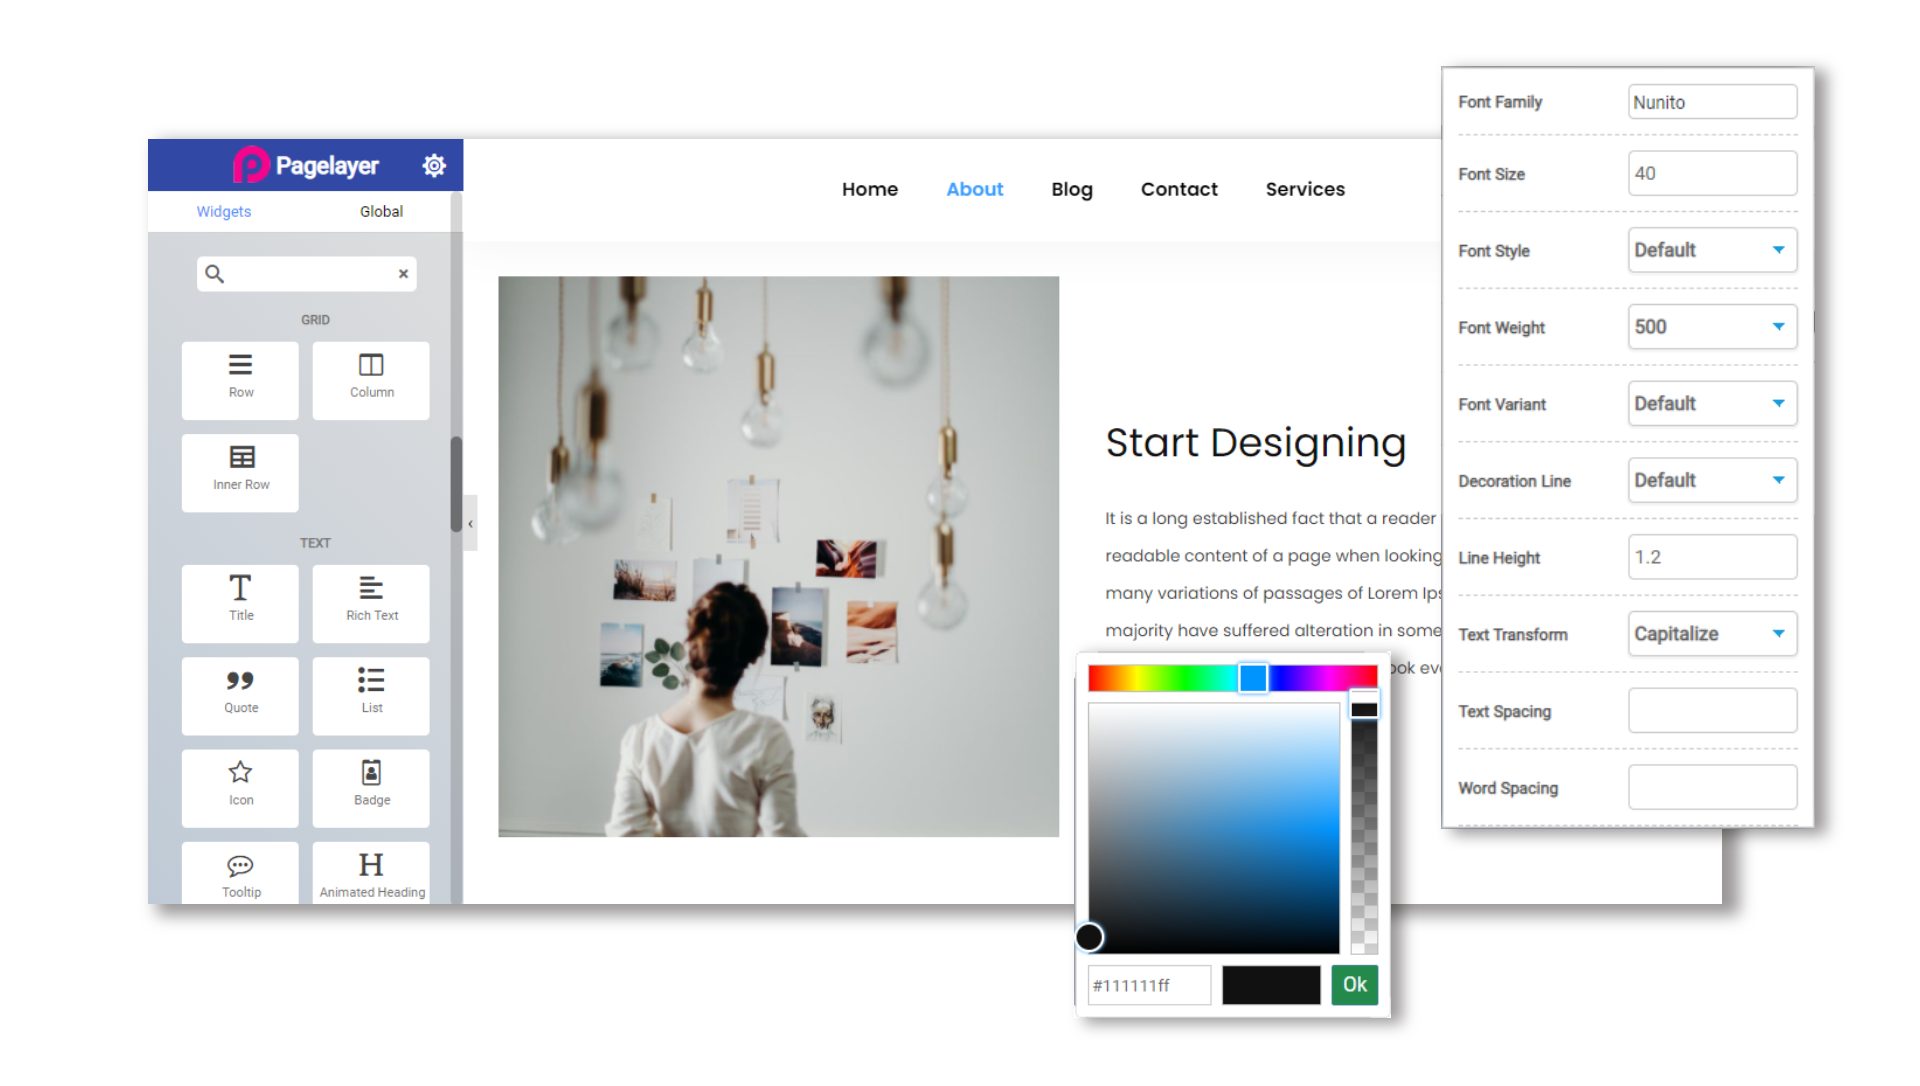Open Pagelayer settings gear icon
This screenshot has height=1086, width=1920.
point(434,166)
